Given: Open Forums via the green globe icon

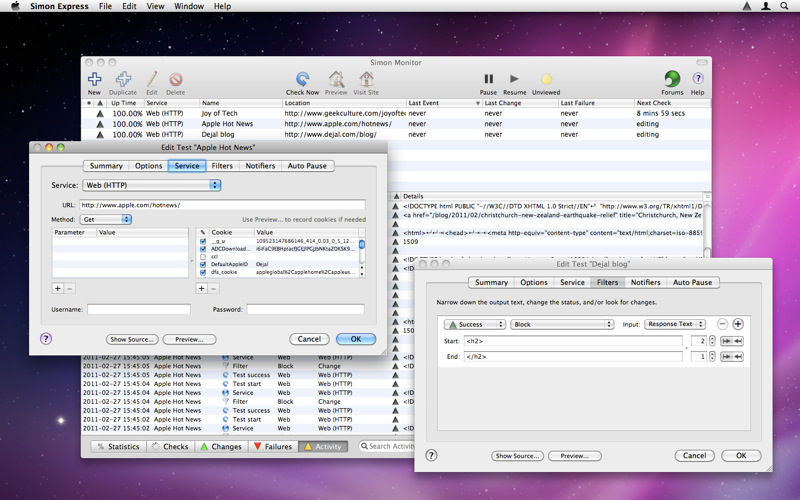Looking at the screenshot, I should pos(672,79).
